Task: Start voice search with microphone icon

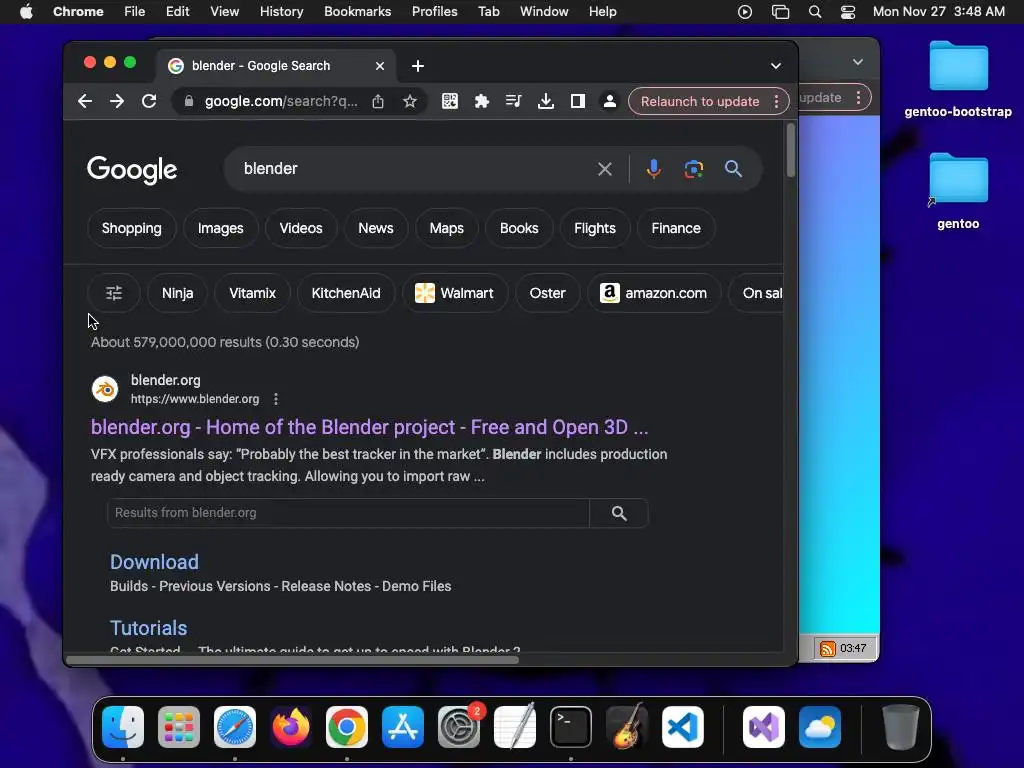Action: pyautogui.click(x=654, y=169)
